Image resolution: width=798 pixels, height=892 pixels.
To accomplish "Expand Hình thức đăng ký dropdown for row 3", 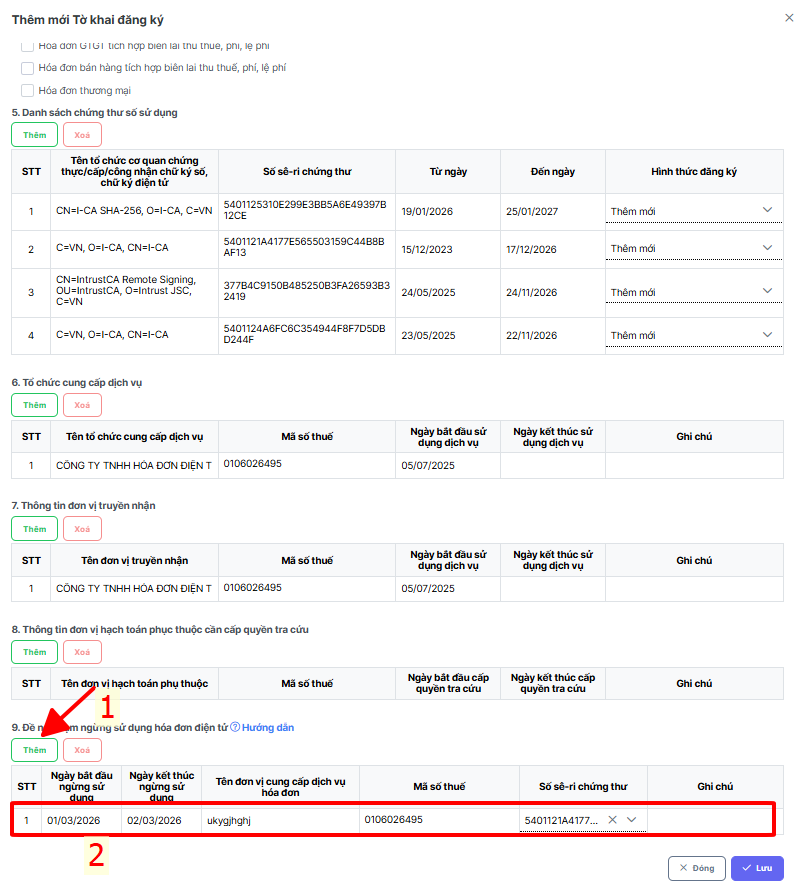I will (767, 291).
